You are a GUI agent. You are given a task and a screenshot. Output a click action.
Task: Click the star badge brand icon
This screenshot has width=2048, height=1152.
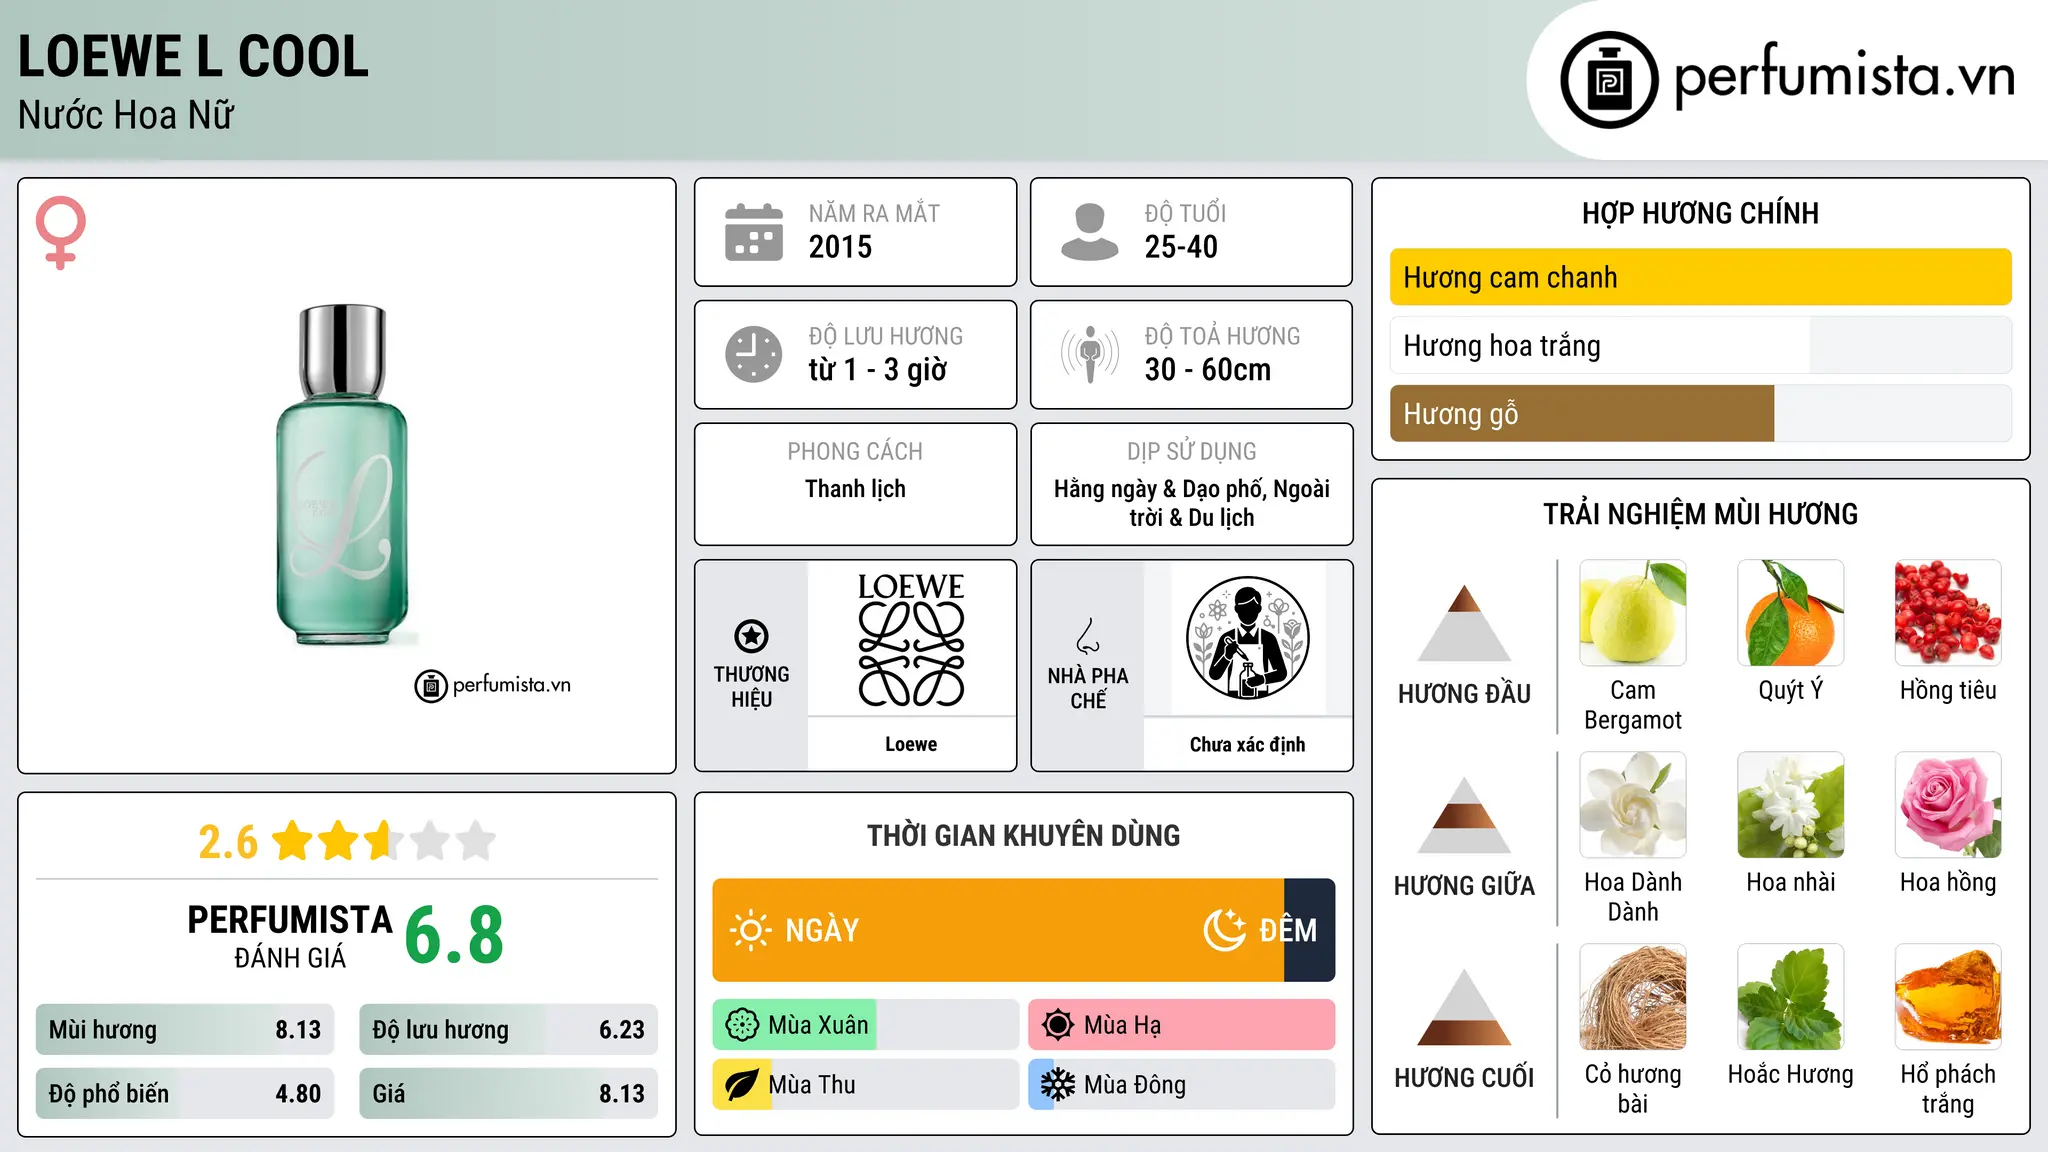[x=751, y=636]
